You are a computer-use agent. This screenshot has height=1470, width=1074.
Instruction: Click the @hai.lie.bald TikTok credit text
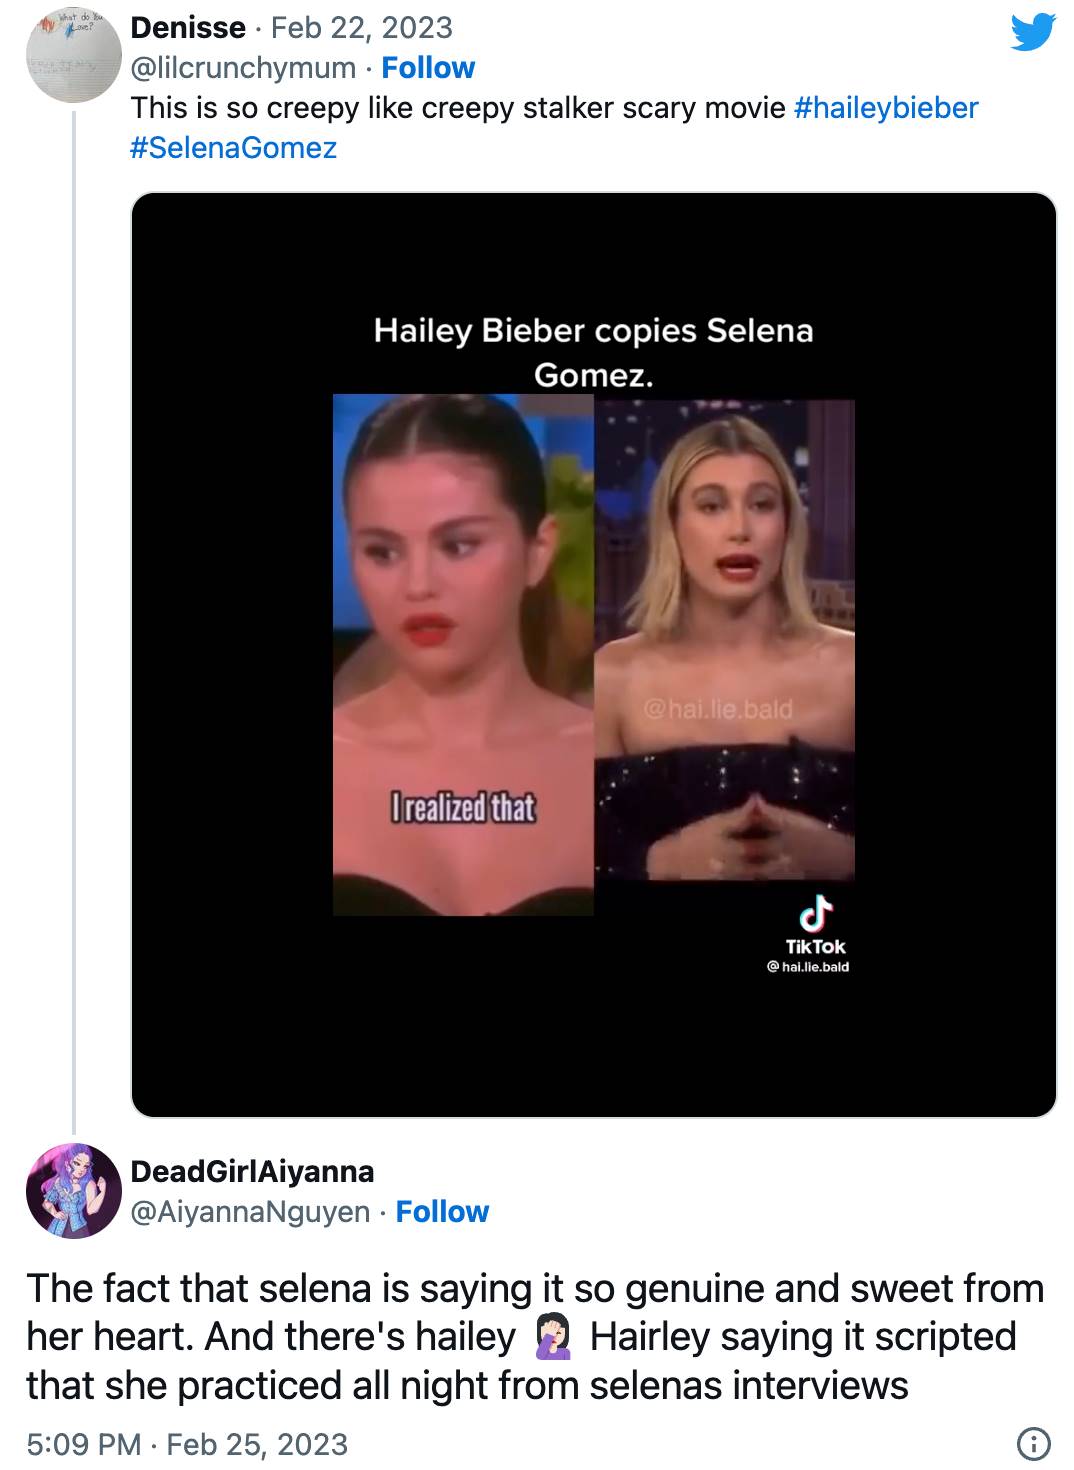[x=807, y=967]
